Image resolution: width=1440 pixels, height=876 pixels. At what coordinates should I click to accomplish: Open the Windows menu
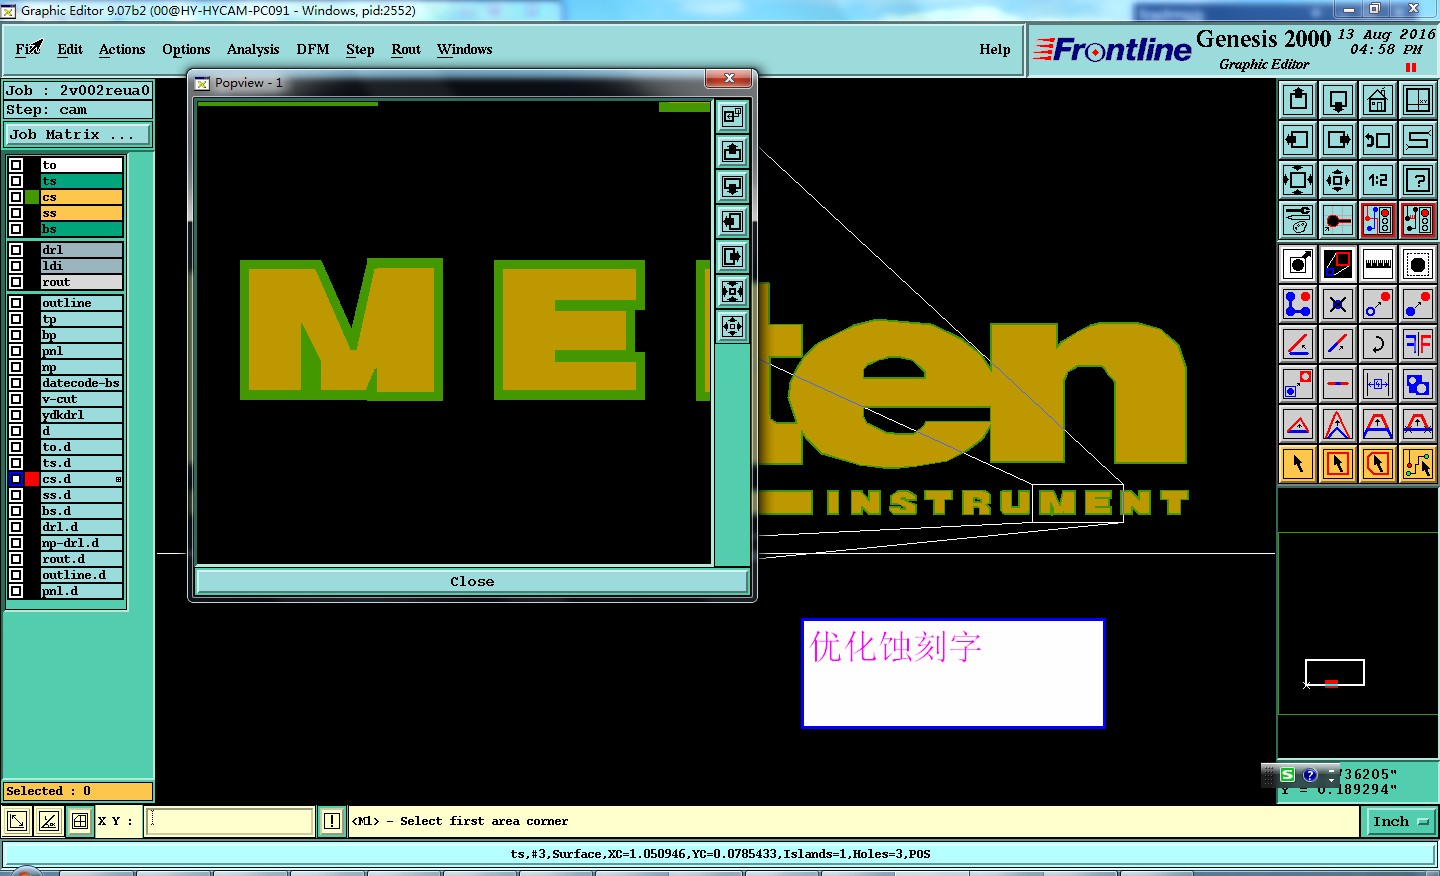pos(465,49)
